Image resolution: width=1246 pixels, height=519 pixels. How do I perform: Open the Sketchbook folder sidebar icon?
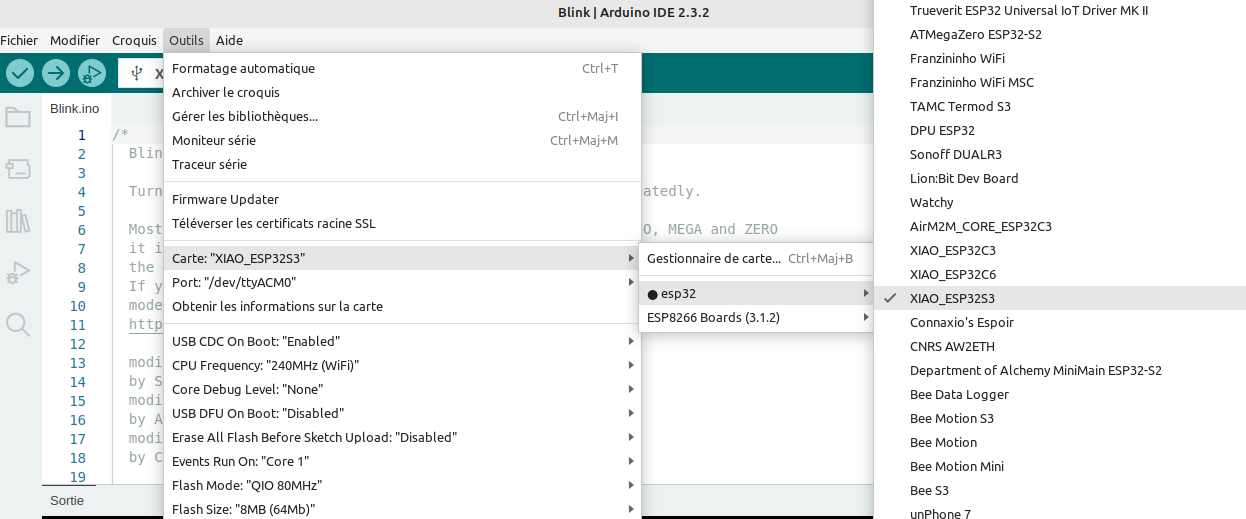pyautogui.click(x=18, y=118)
